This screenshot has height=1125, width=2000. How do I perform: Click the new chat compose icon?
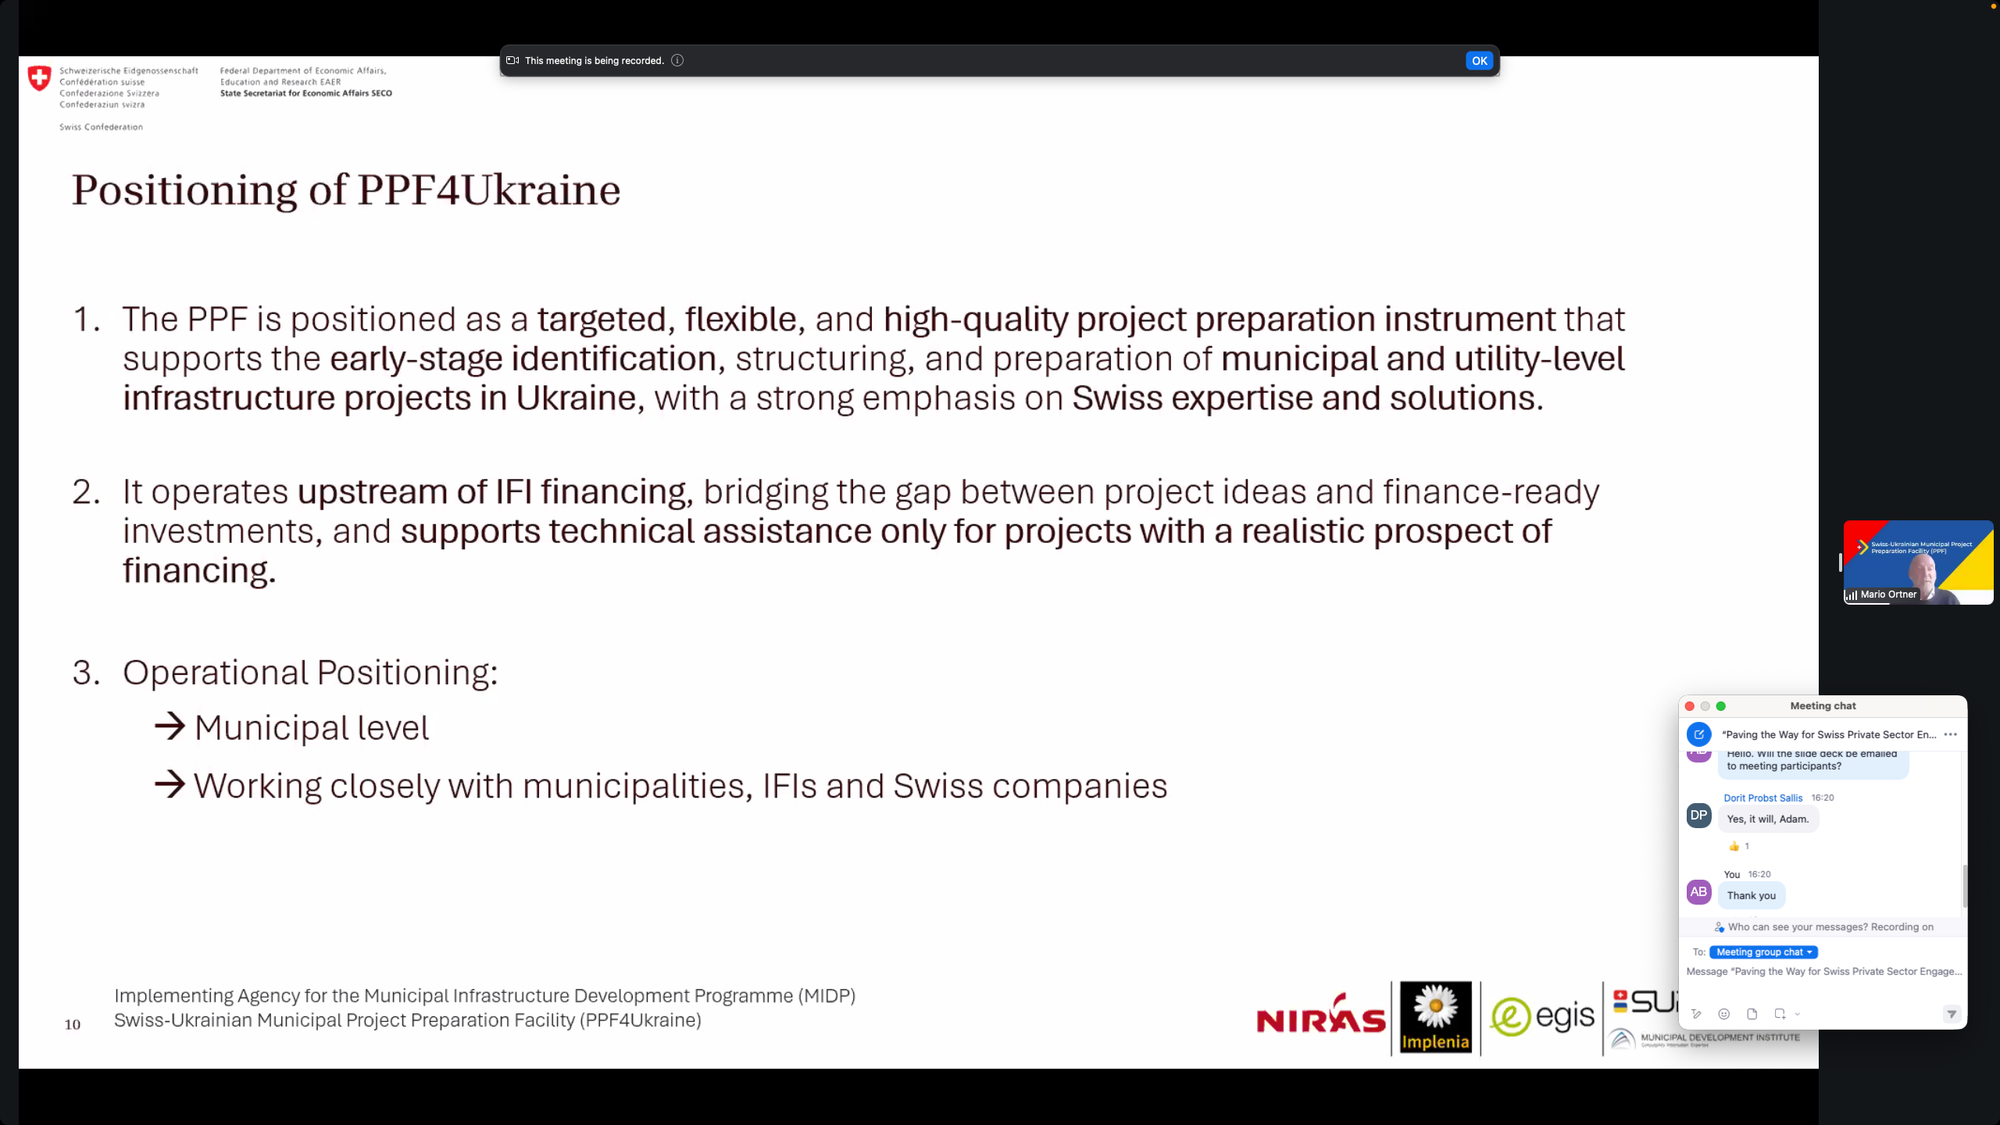click(x=1698, y=735)
